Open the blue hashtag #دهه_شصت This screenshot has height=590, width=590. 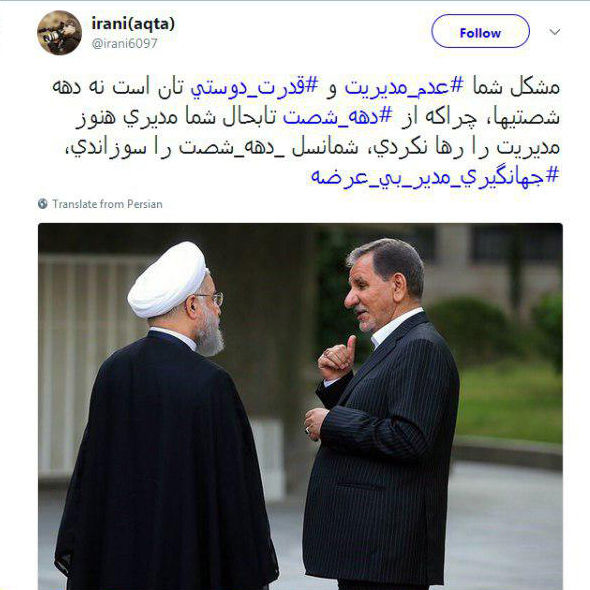coord(338,117)
